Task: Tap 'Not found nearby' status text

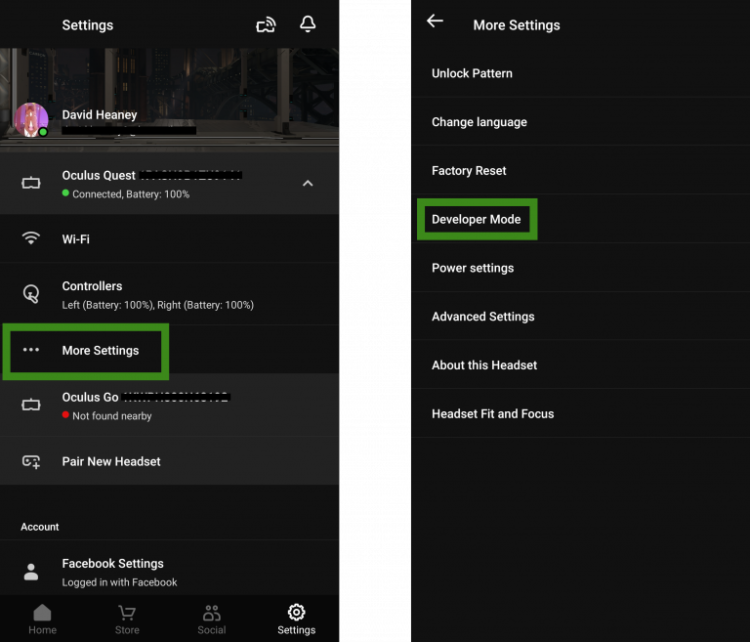Action: (x=112, y=416)
